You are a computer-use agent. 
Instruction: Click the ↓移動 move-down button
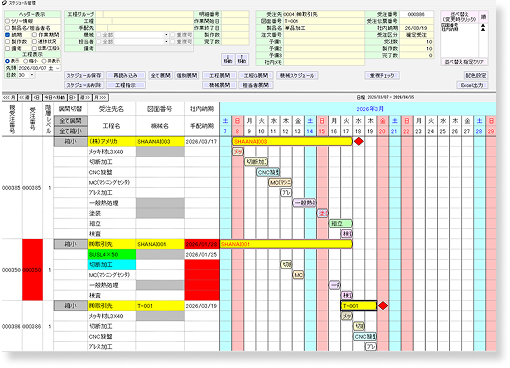228,59
